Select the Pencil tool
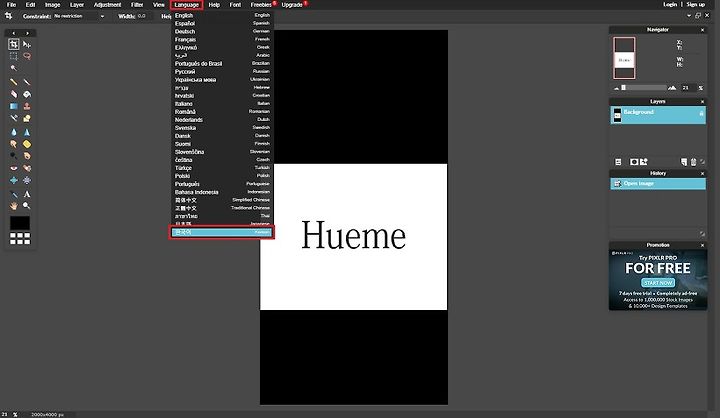This screenshot has height=418, width=720. [13, 82]
